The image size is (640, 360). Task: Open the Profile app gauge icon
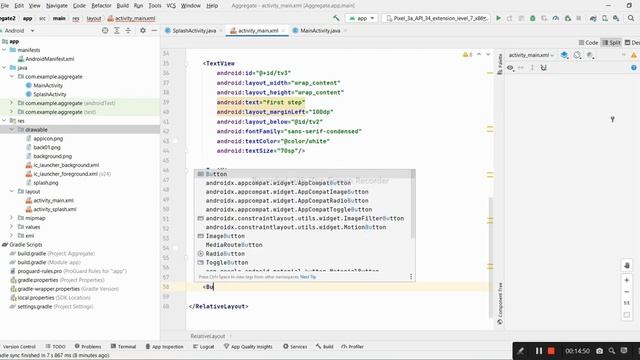[x=556, y=18]
